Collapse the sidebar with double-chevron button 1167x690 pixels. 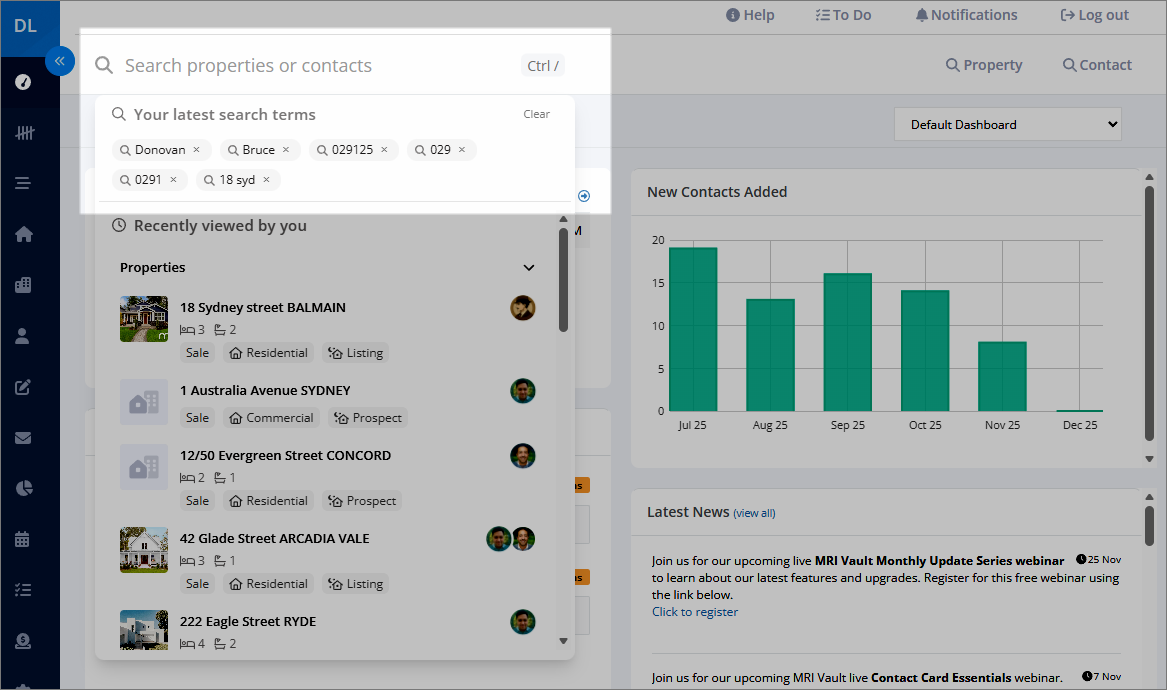click(60, 61)
